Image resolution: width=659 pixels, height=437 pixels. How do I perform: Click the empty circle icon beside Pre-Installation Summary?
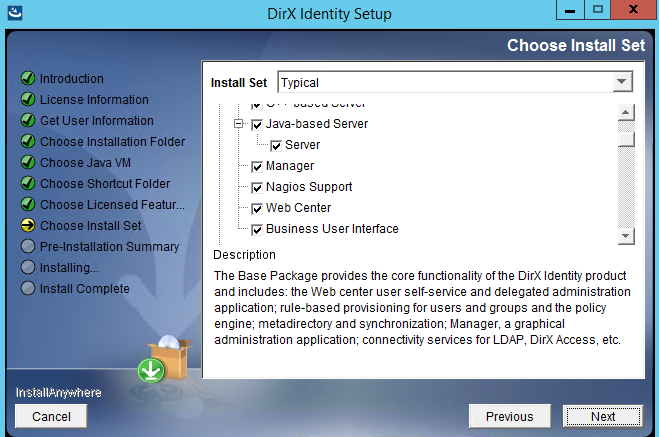pos(28,247)
